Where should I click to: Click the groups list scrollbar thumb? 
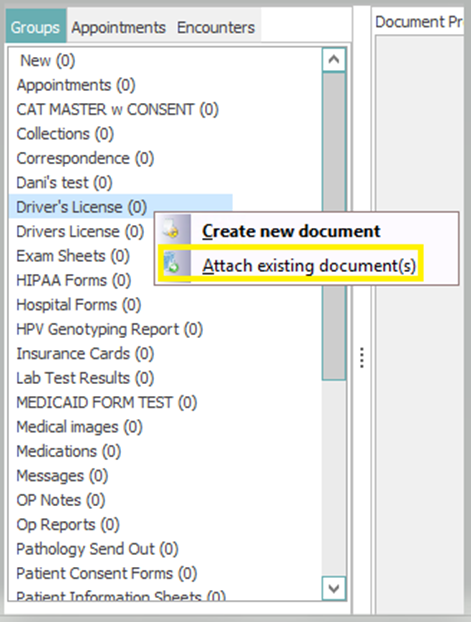coord(334,226)
